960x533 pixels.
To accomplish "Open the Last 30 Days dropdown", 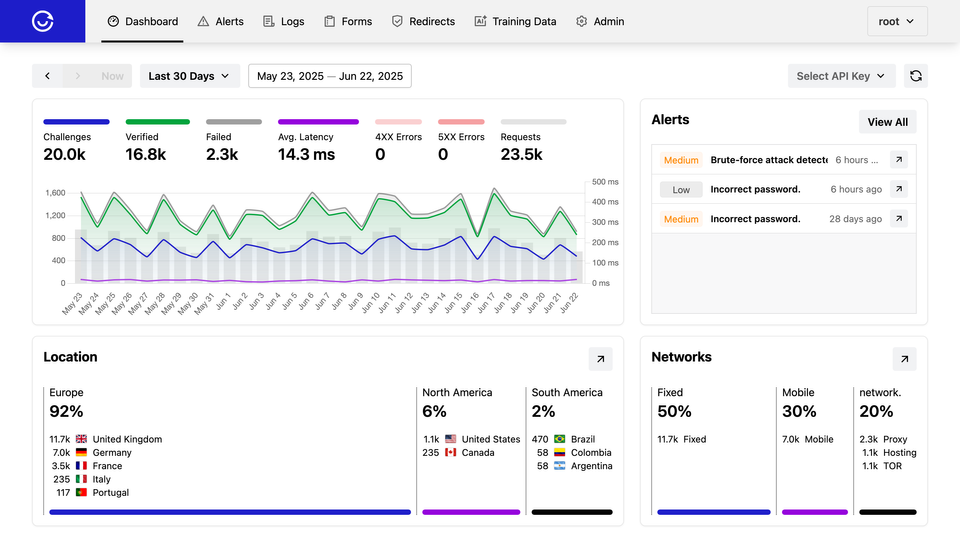I will [189, 76].
